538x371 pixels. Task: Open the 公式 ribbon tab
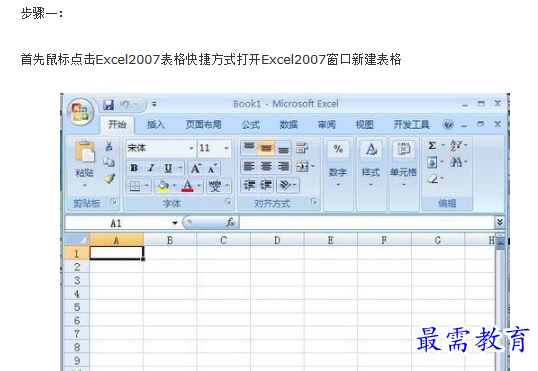coord(251,125)
